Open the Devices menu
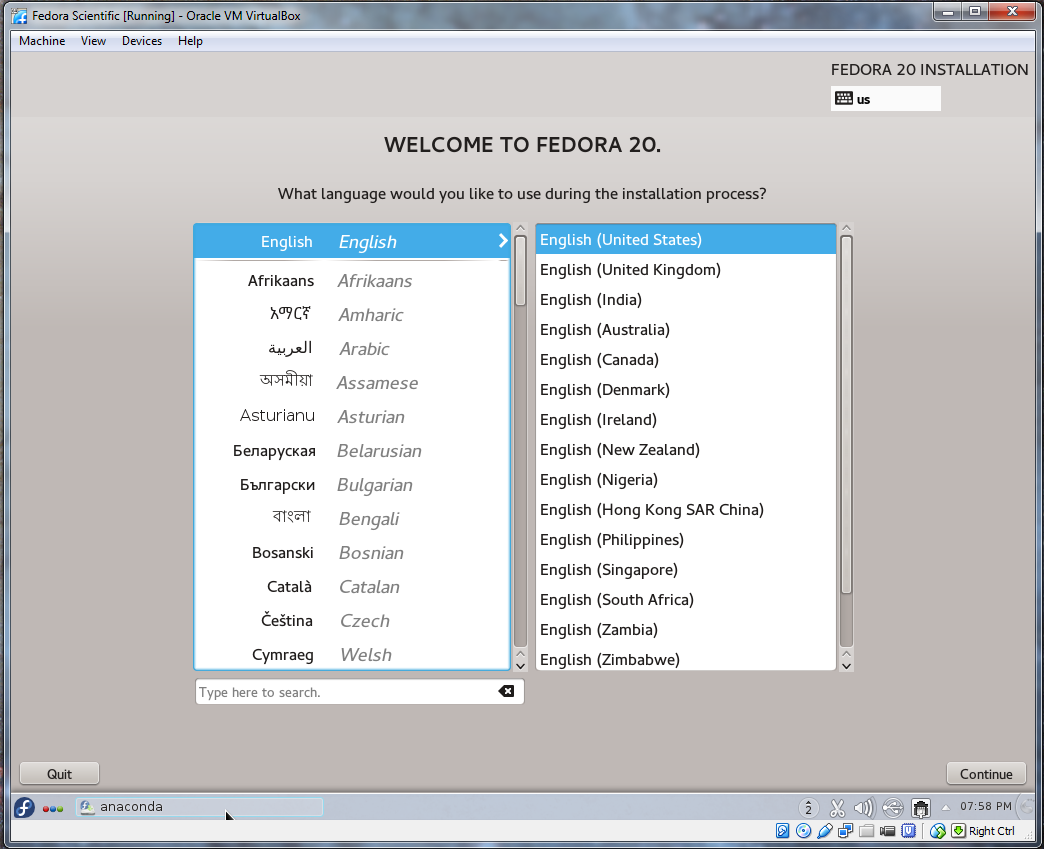1044x849 pixels. [142, 41]
